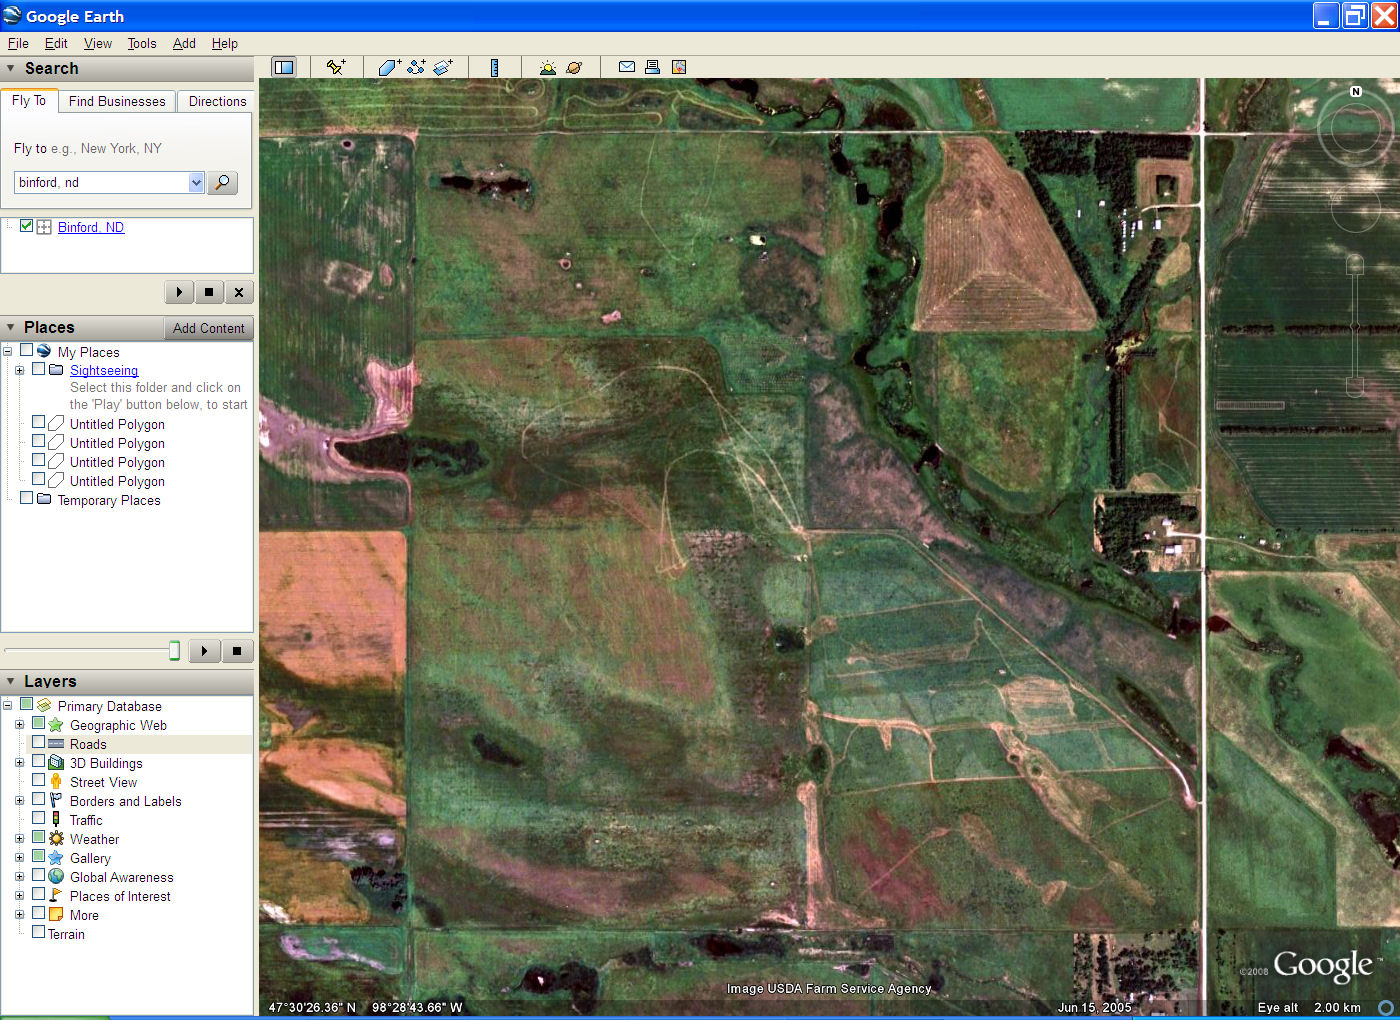1400x1020 pixels.
Task: Click the streaming status indicator in status bar
Action: (1386, 1007)
